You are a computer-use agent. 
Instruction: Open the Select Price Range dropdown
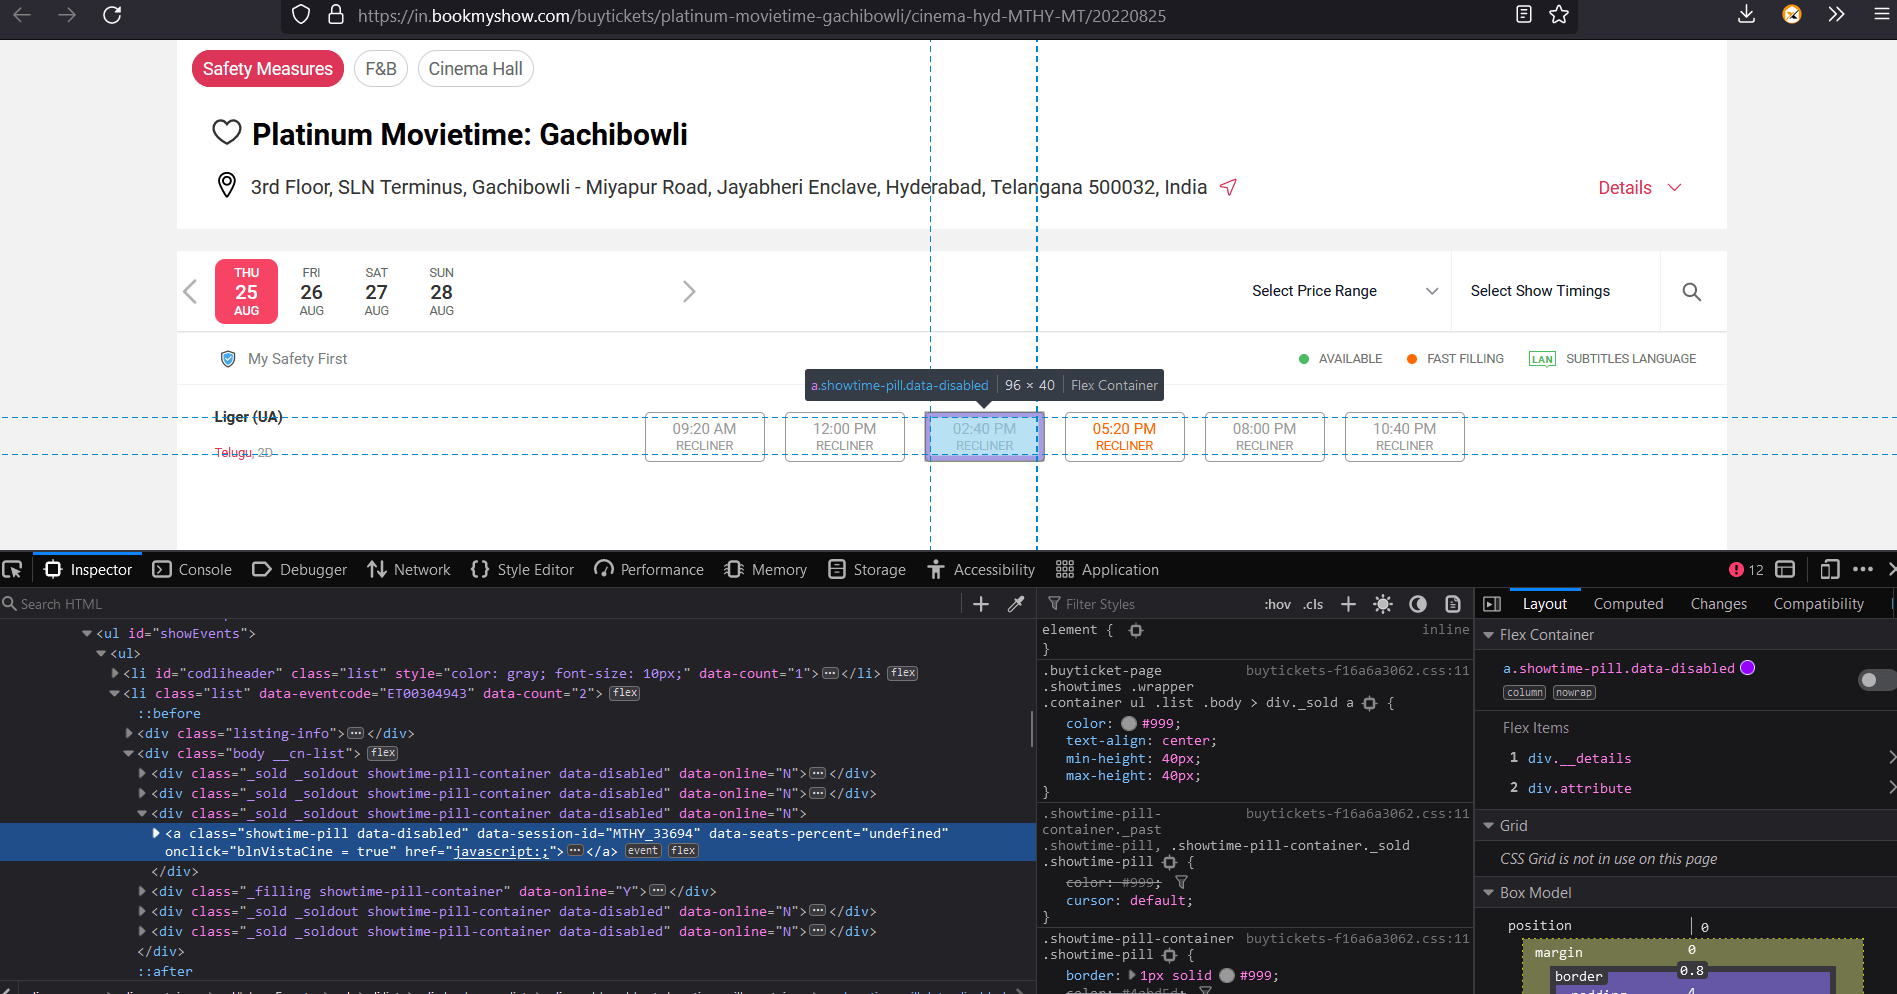point(1345,291)
